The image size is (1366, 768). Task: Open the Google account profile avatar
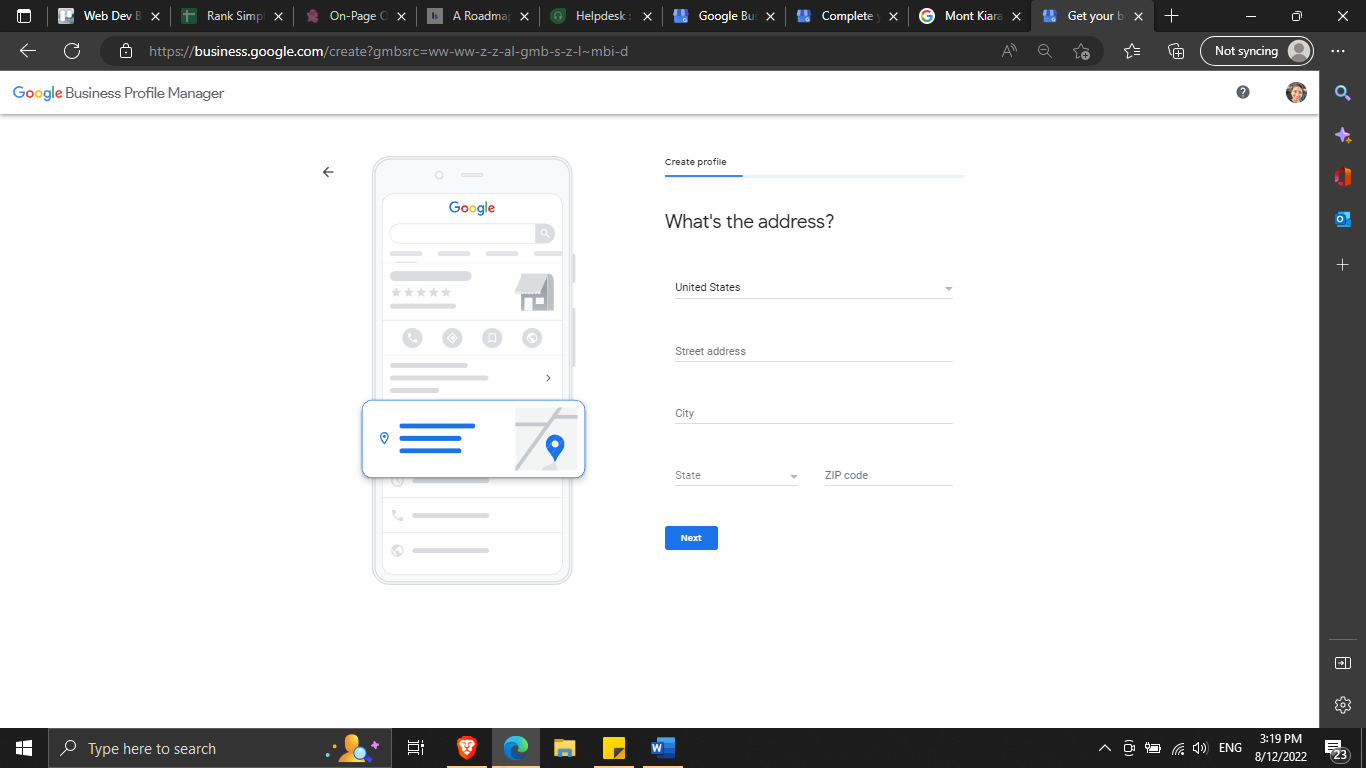click(x=1296, y=92)
